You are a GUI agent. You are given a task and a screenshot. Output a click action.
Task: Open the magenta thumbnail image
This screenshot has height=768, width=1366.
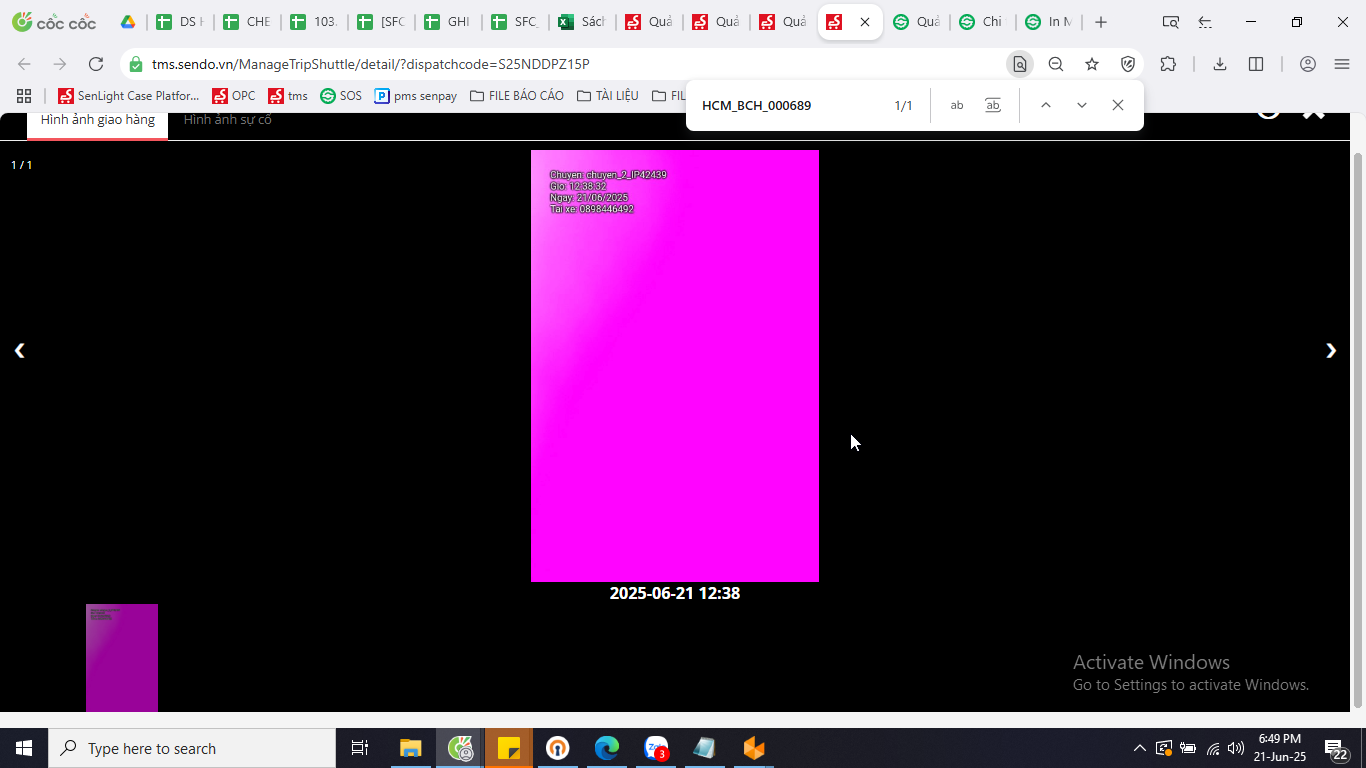coord(122,658)
